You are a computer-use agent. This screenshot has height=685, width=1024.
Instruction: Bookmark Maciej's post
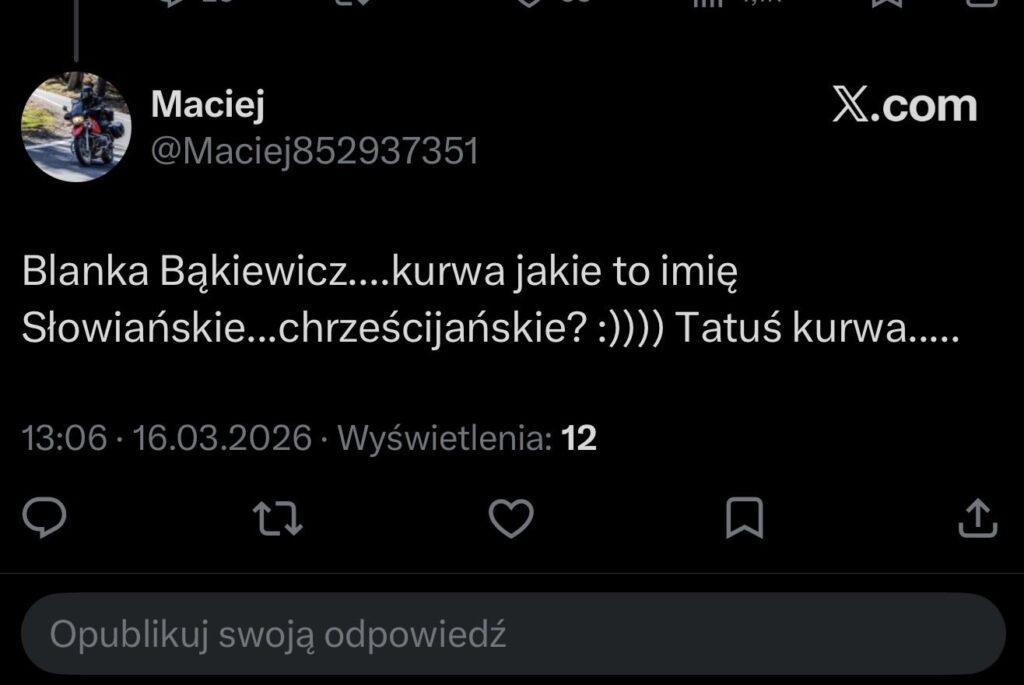click(x=744, y=517)
